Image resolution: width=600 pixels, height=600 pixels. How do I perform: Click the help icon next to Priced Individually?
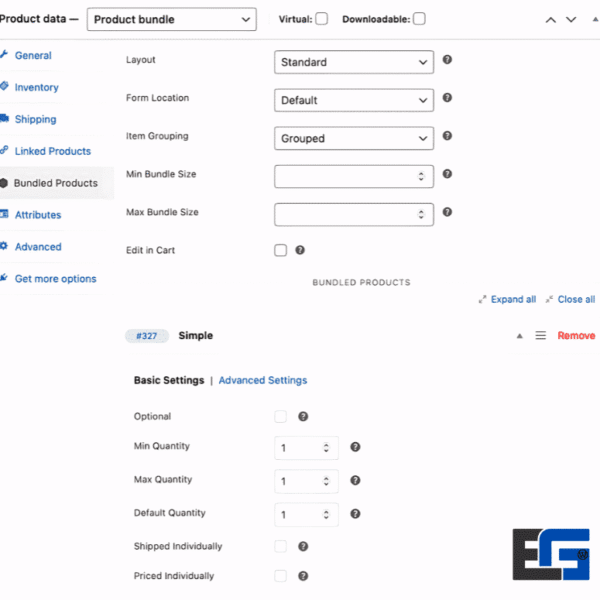click(x=303, y=576)
